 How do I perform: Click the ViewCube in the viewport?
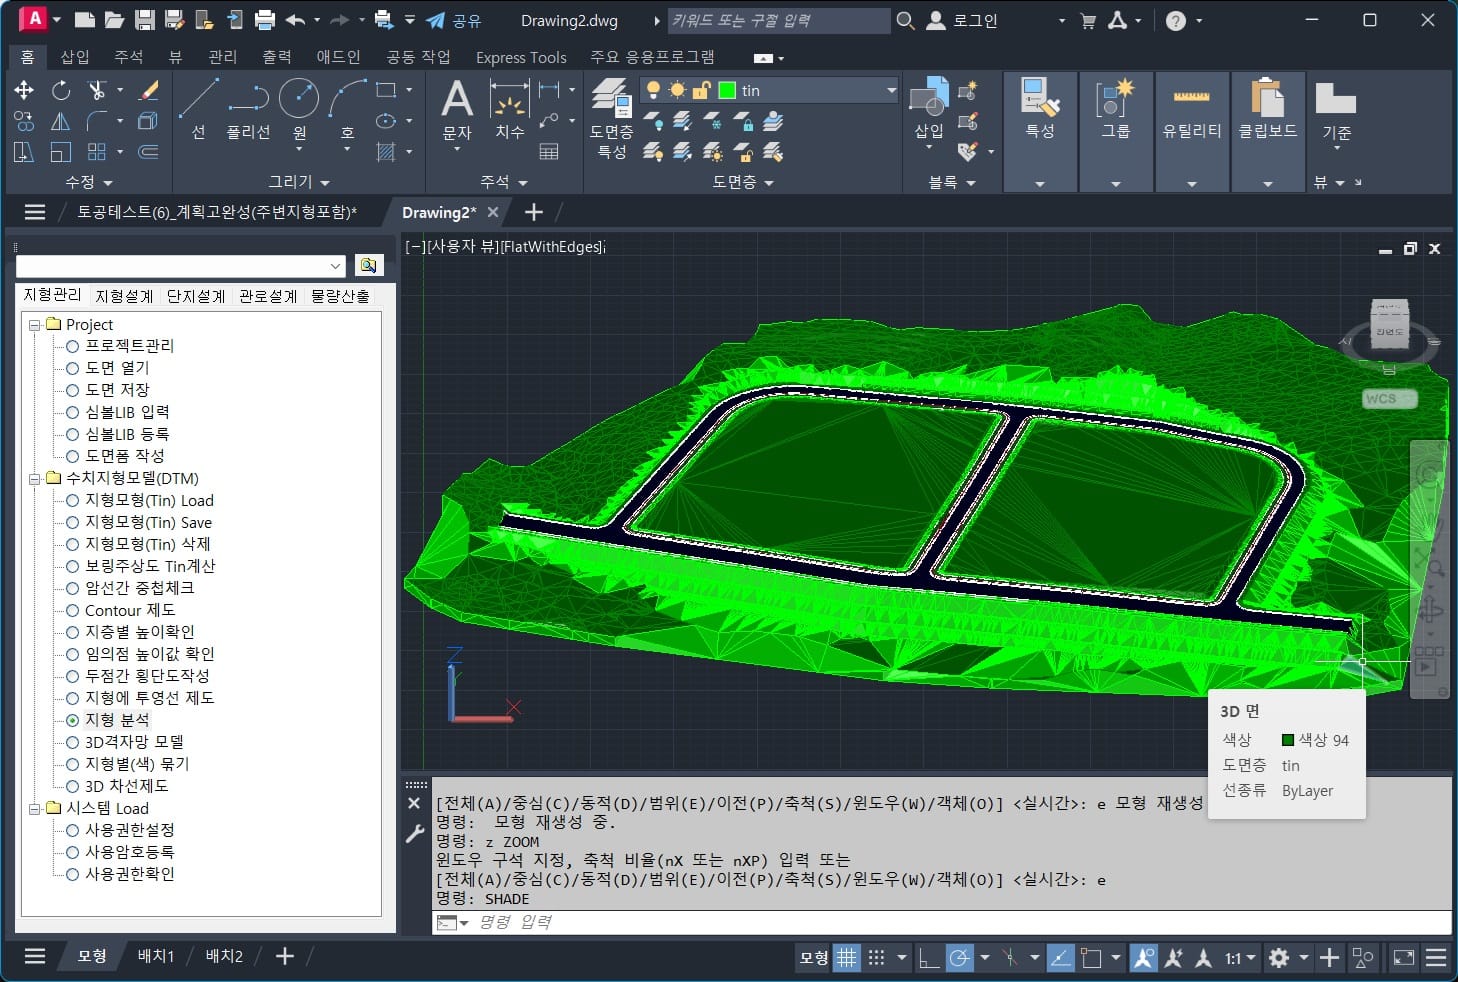pos(1389,326)
